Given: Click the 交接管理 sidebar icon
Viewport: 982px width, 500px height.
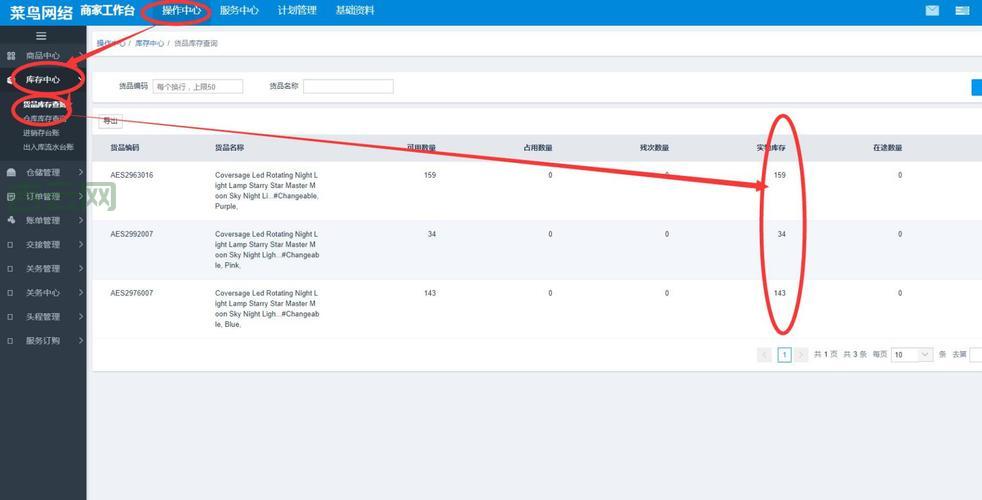Looking at the screenshot, I should [x=11, y=245].
